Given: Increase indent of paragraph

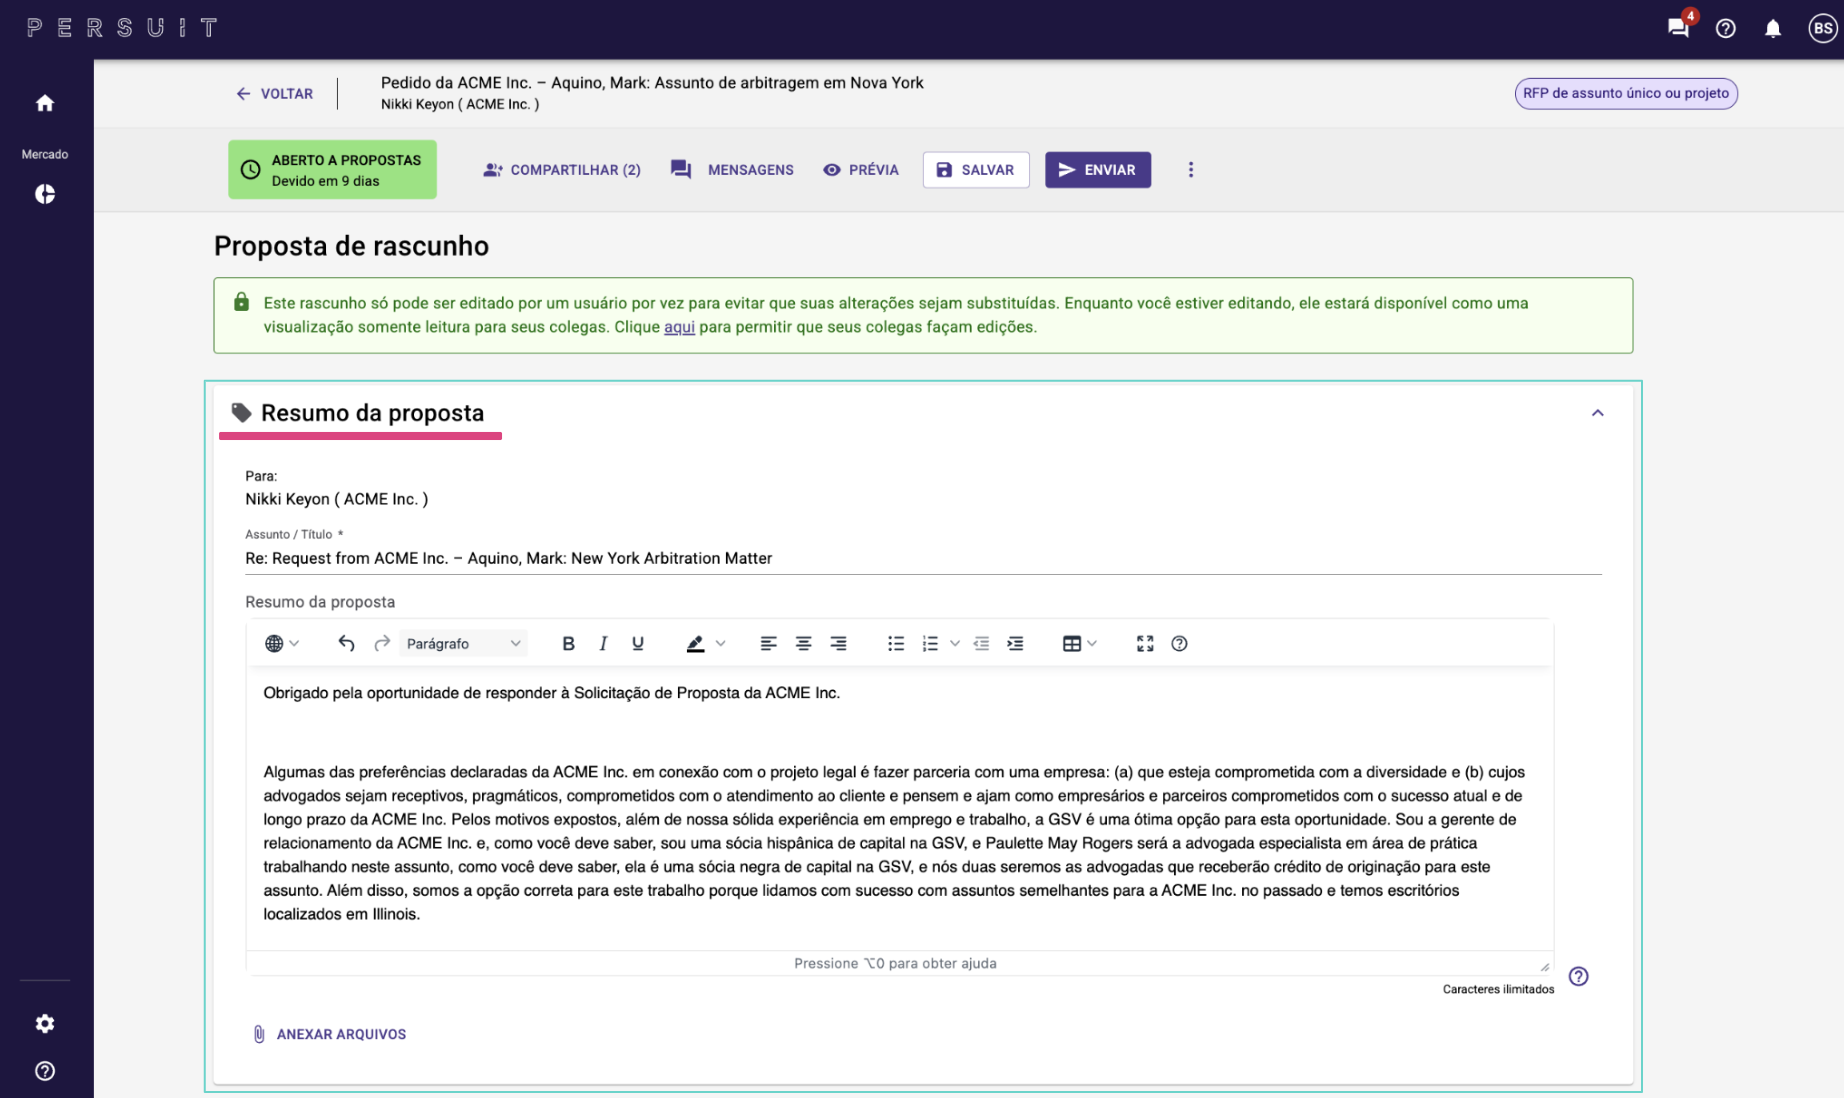Looking at the screenshot, I should point(1015,643).
